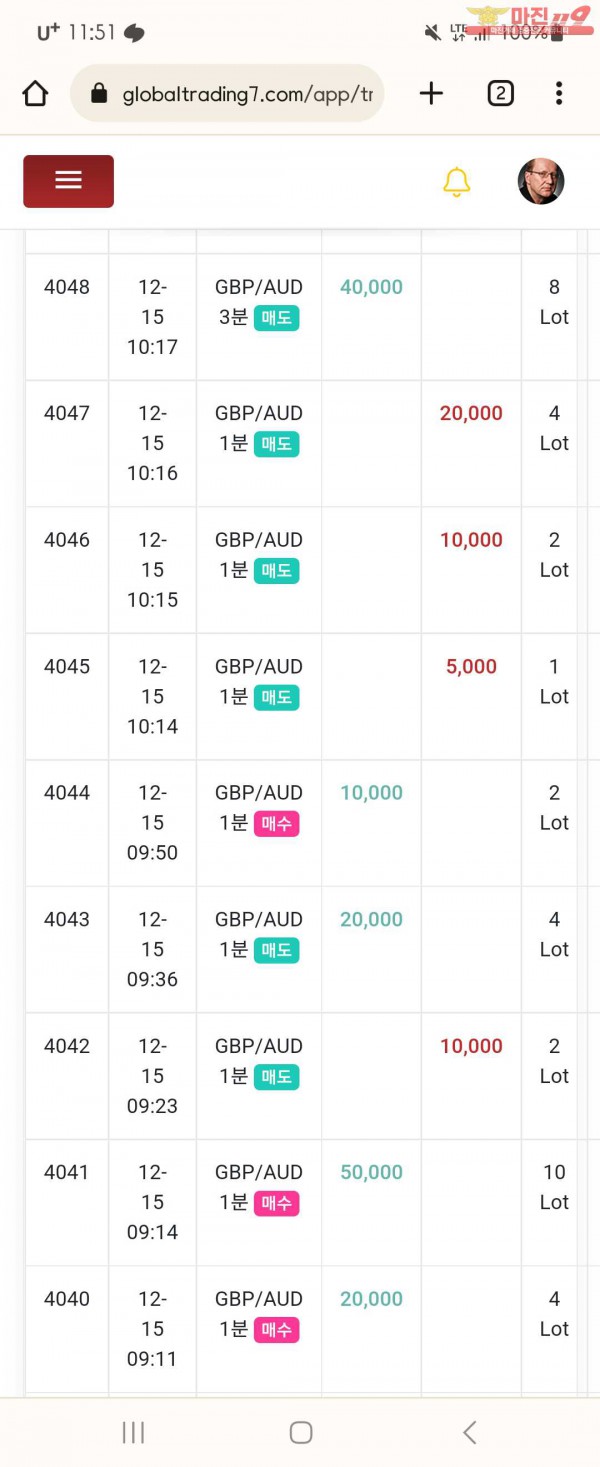Tap the globaltrading7.com address bar
Viewport: 600px width, 1467px height.
click(x=246, y=94)
